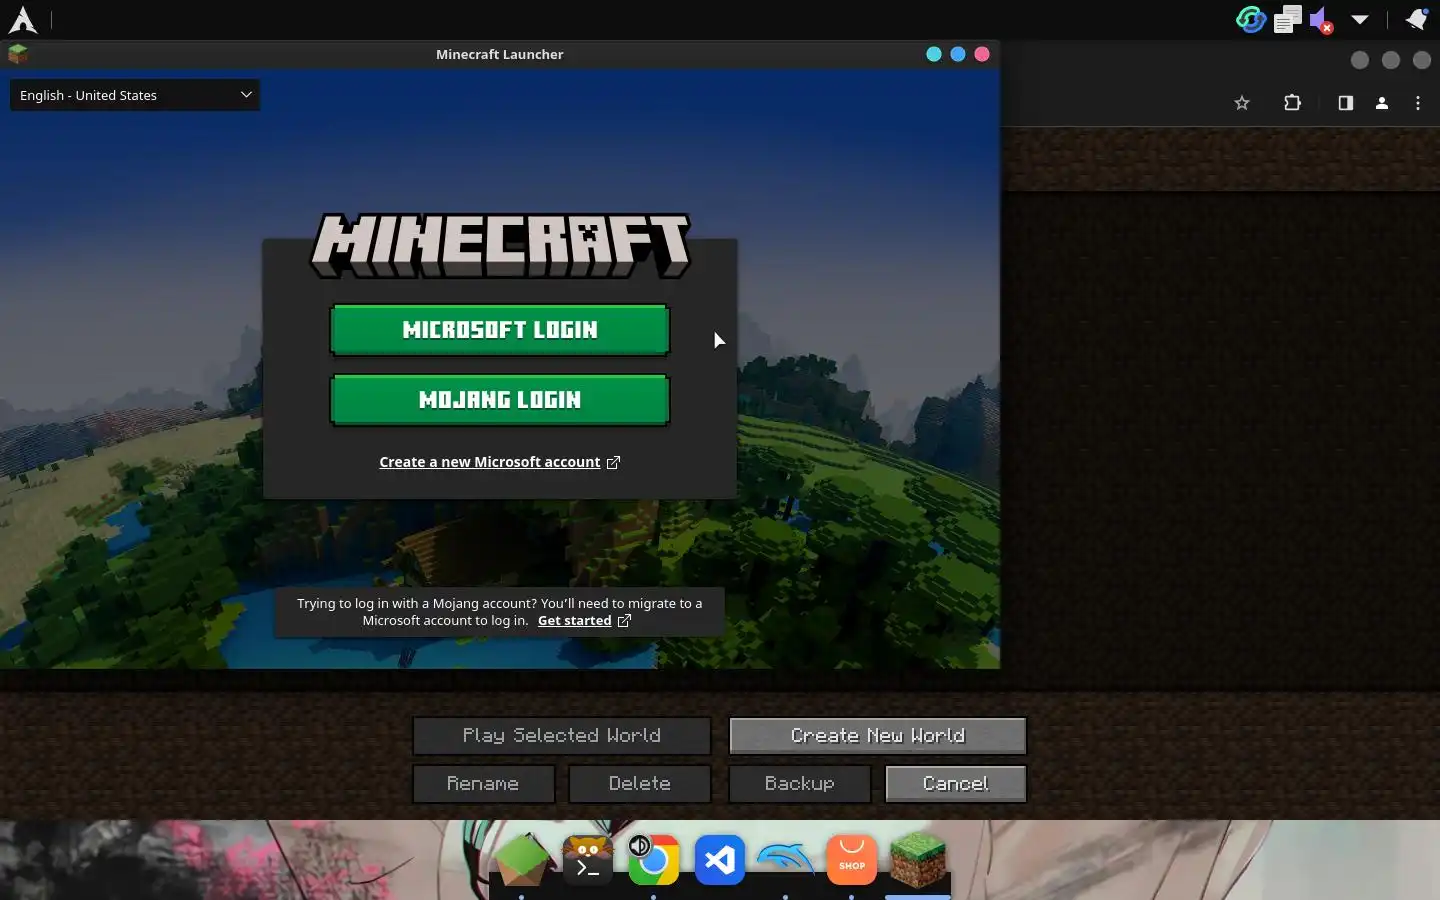Click Minecraft Launcher grass block title icon
The image size is (1440, 900).
pos(18,54)
